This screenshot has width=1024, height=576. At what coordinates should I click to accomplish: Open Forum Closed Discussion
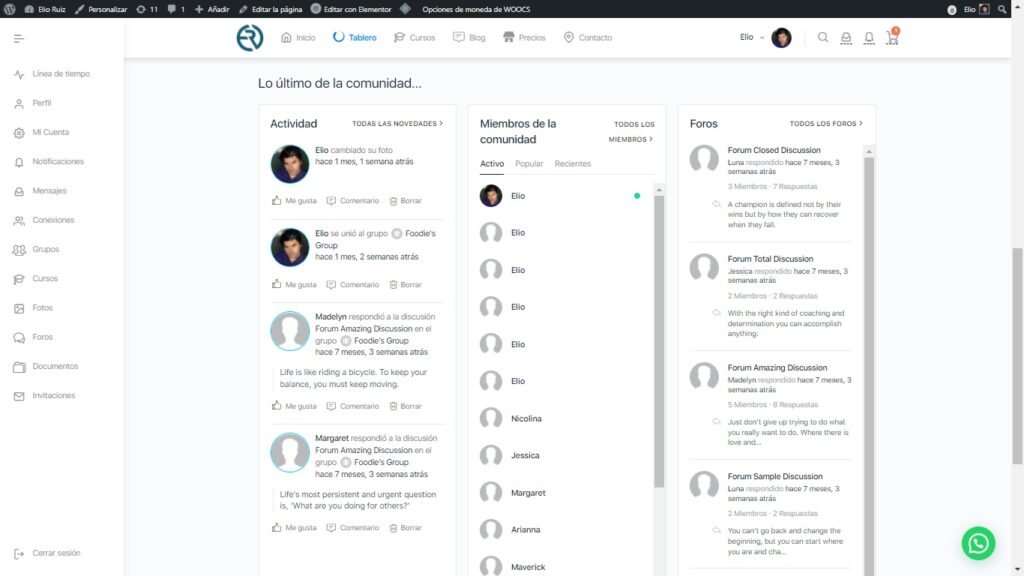tap(774, 150)
